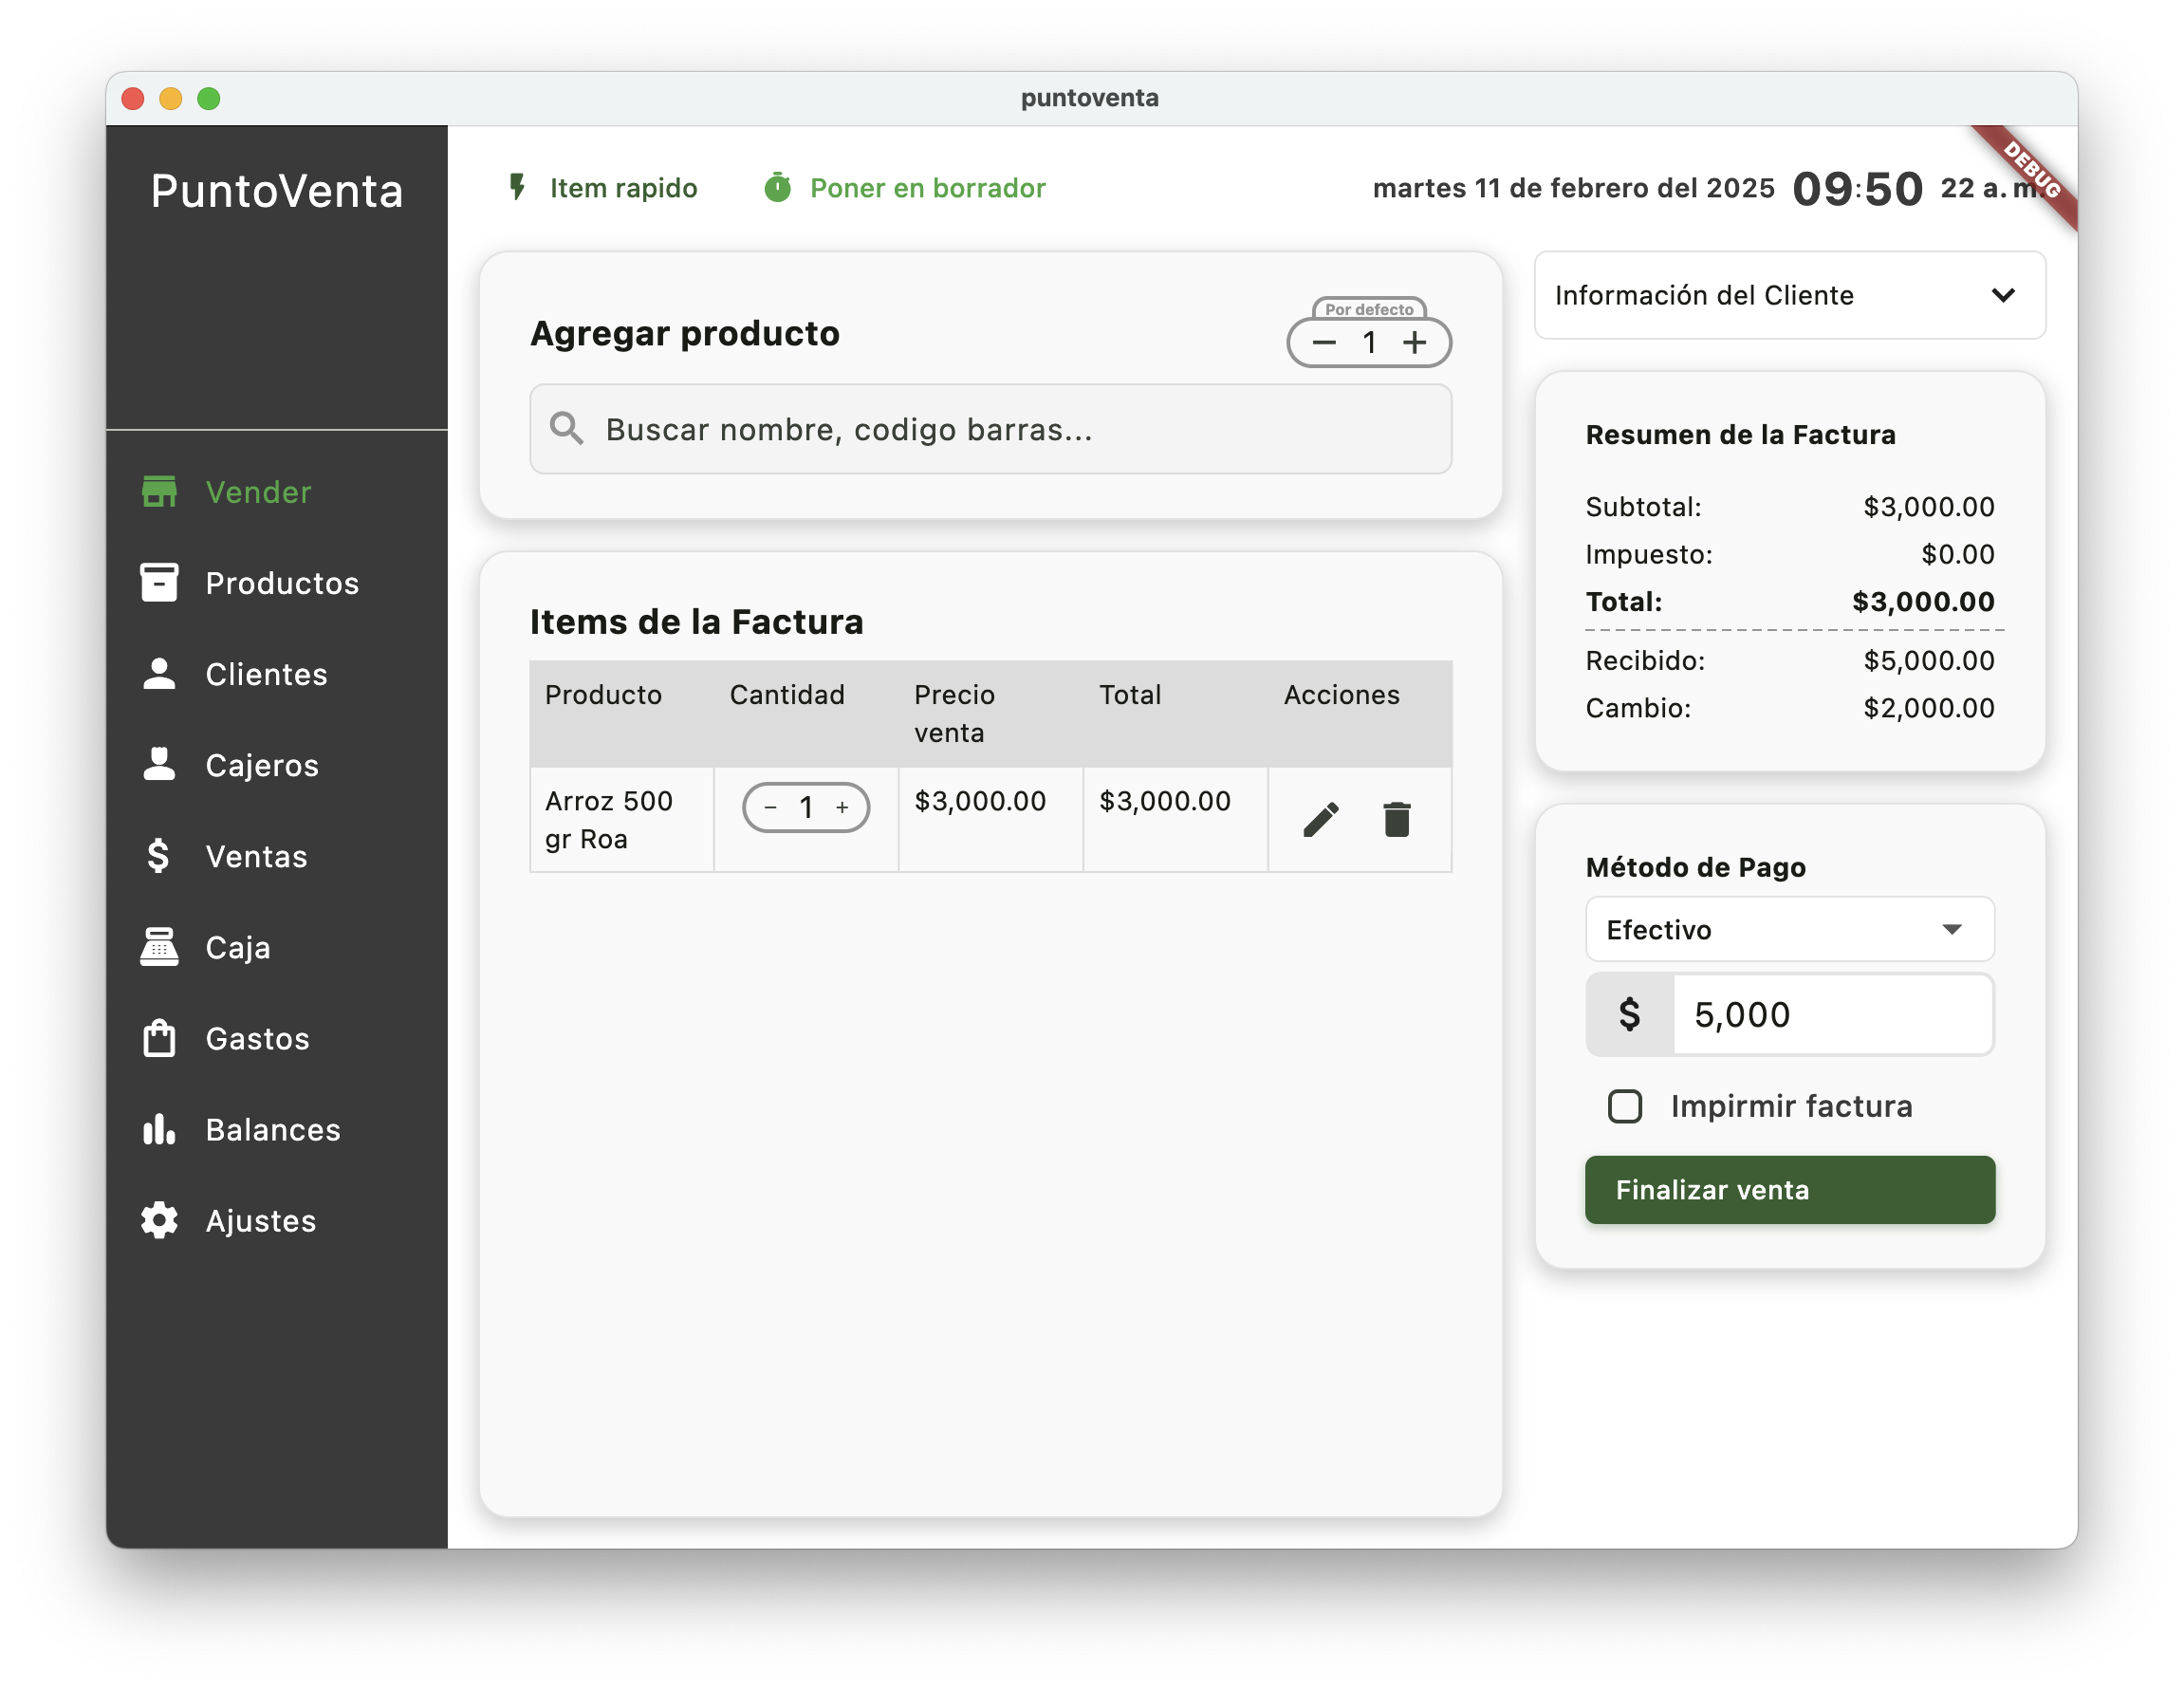This screenshot has height=1689, width=2184.
Task: Go to Productos section
Action: pos(281,583)
